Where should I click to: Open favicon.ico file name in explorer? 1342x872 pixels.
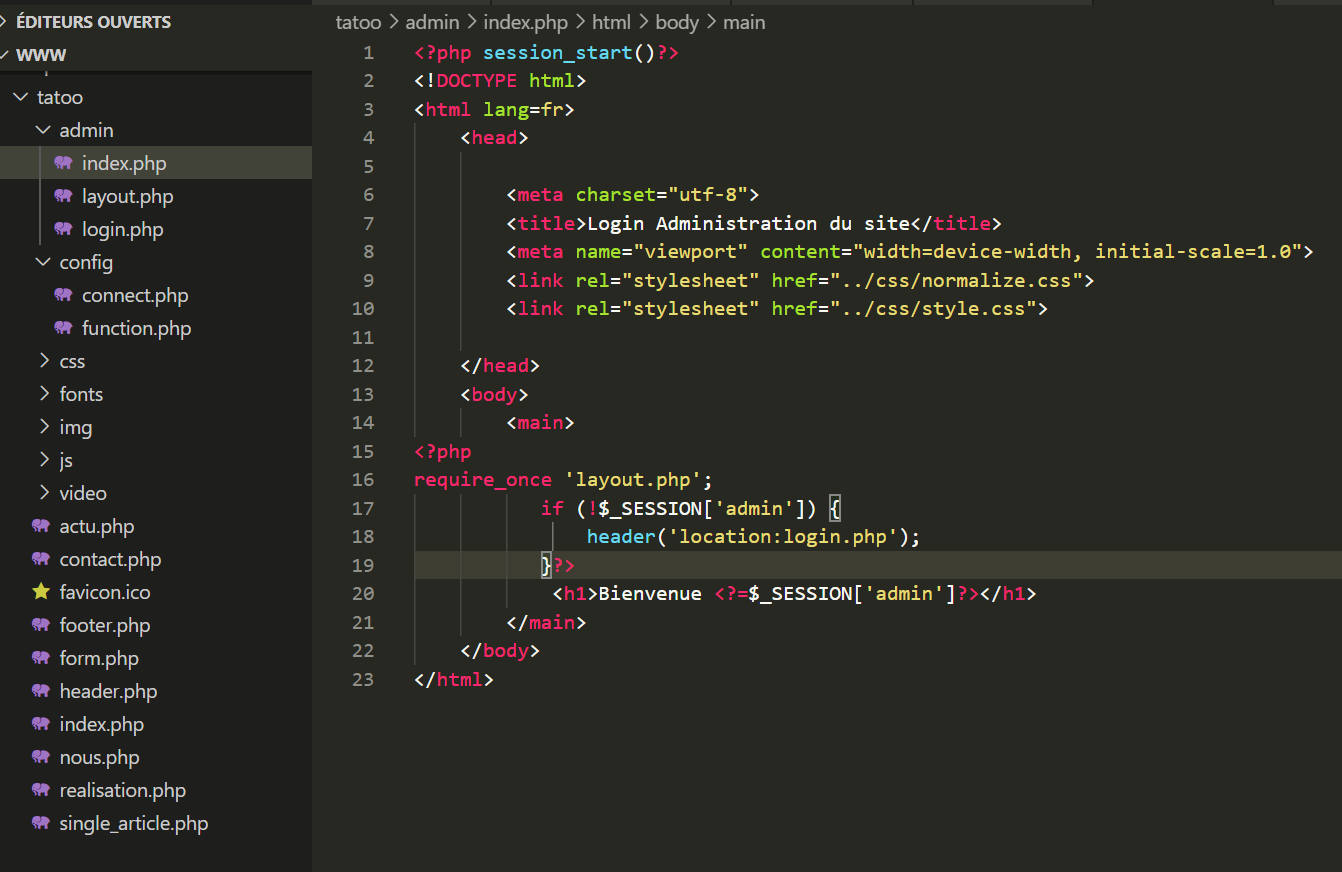pyautogui.click(x=105, y=592)
